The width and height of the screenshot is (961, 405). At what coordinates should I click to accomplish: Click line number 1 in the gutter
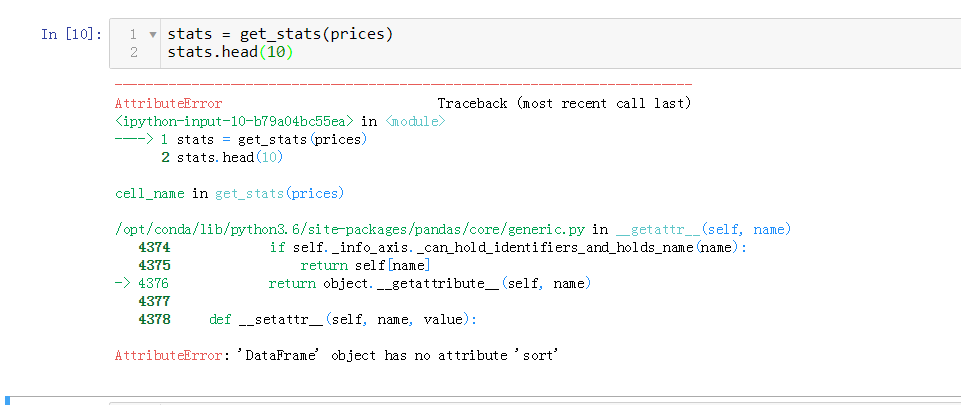[133, 34]
